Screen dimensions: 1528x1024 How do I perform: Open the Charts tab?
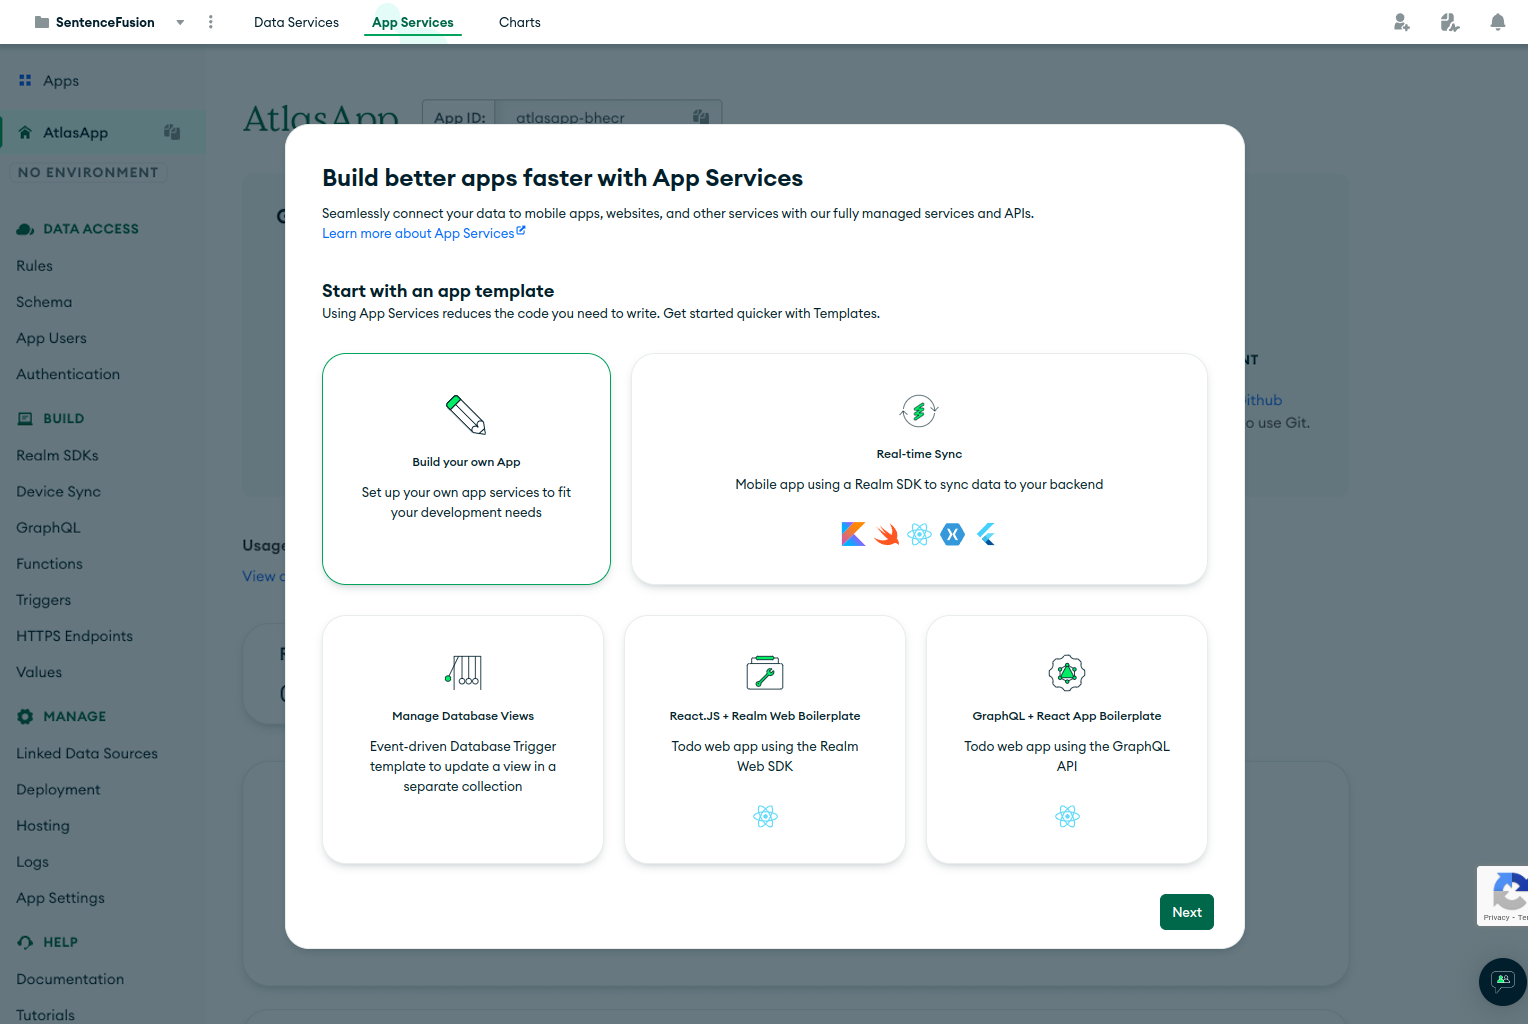pyautogui.click(x=519, y=22)
